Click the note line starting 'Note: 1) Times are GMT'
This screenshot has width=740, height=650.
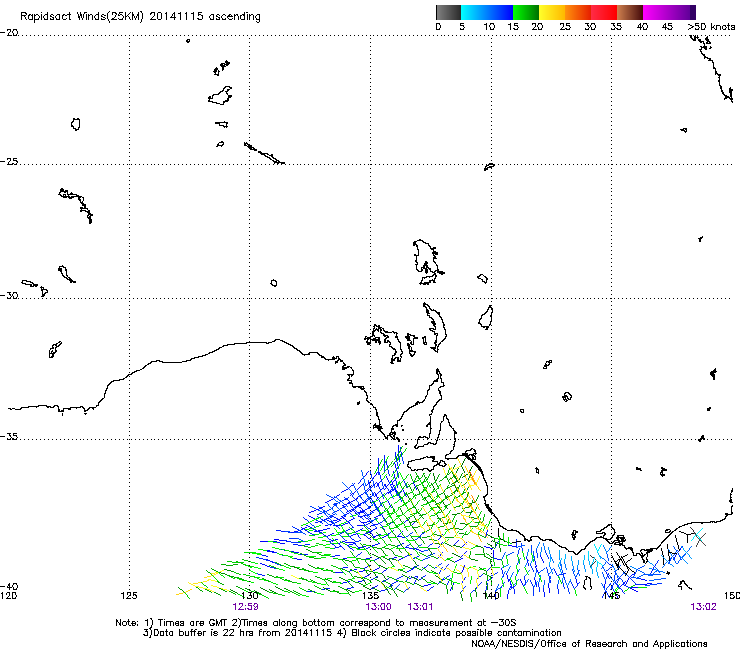click(316, 623)
